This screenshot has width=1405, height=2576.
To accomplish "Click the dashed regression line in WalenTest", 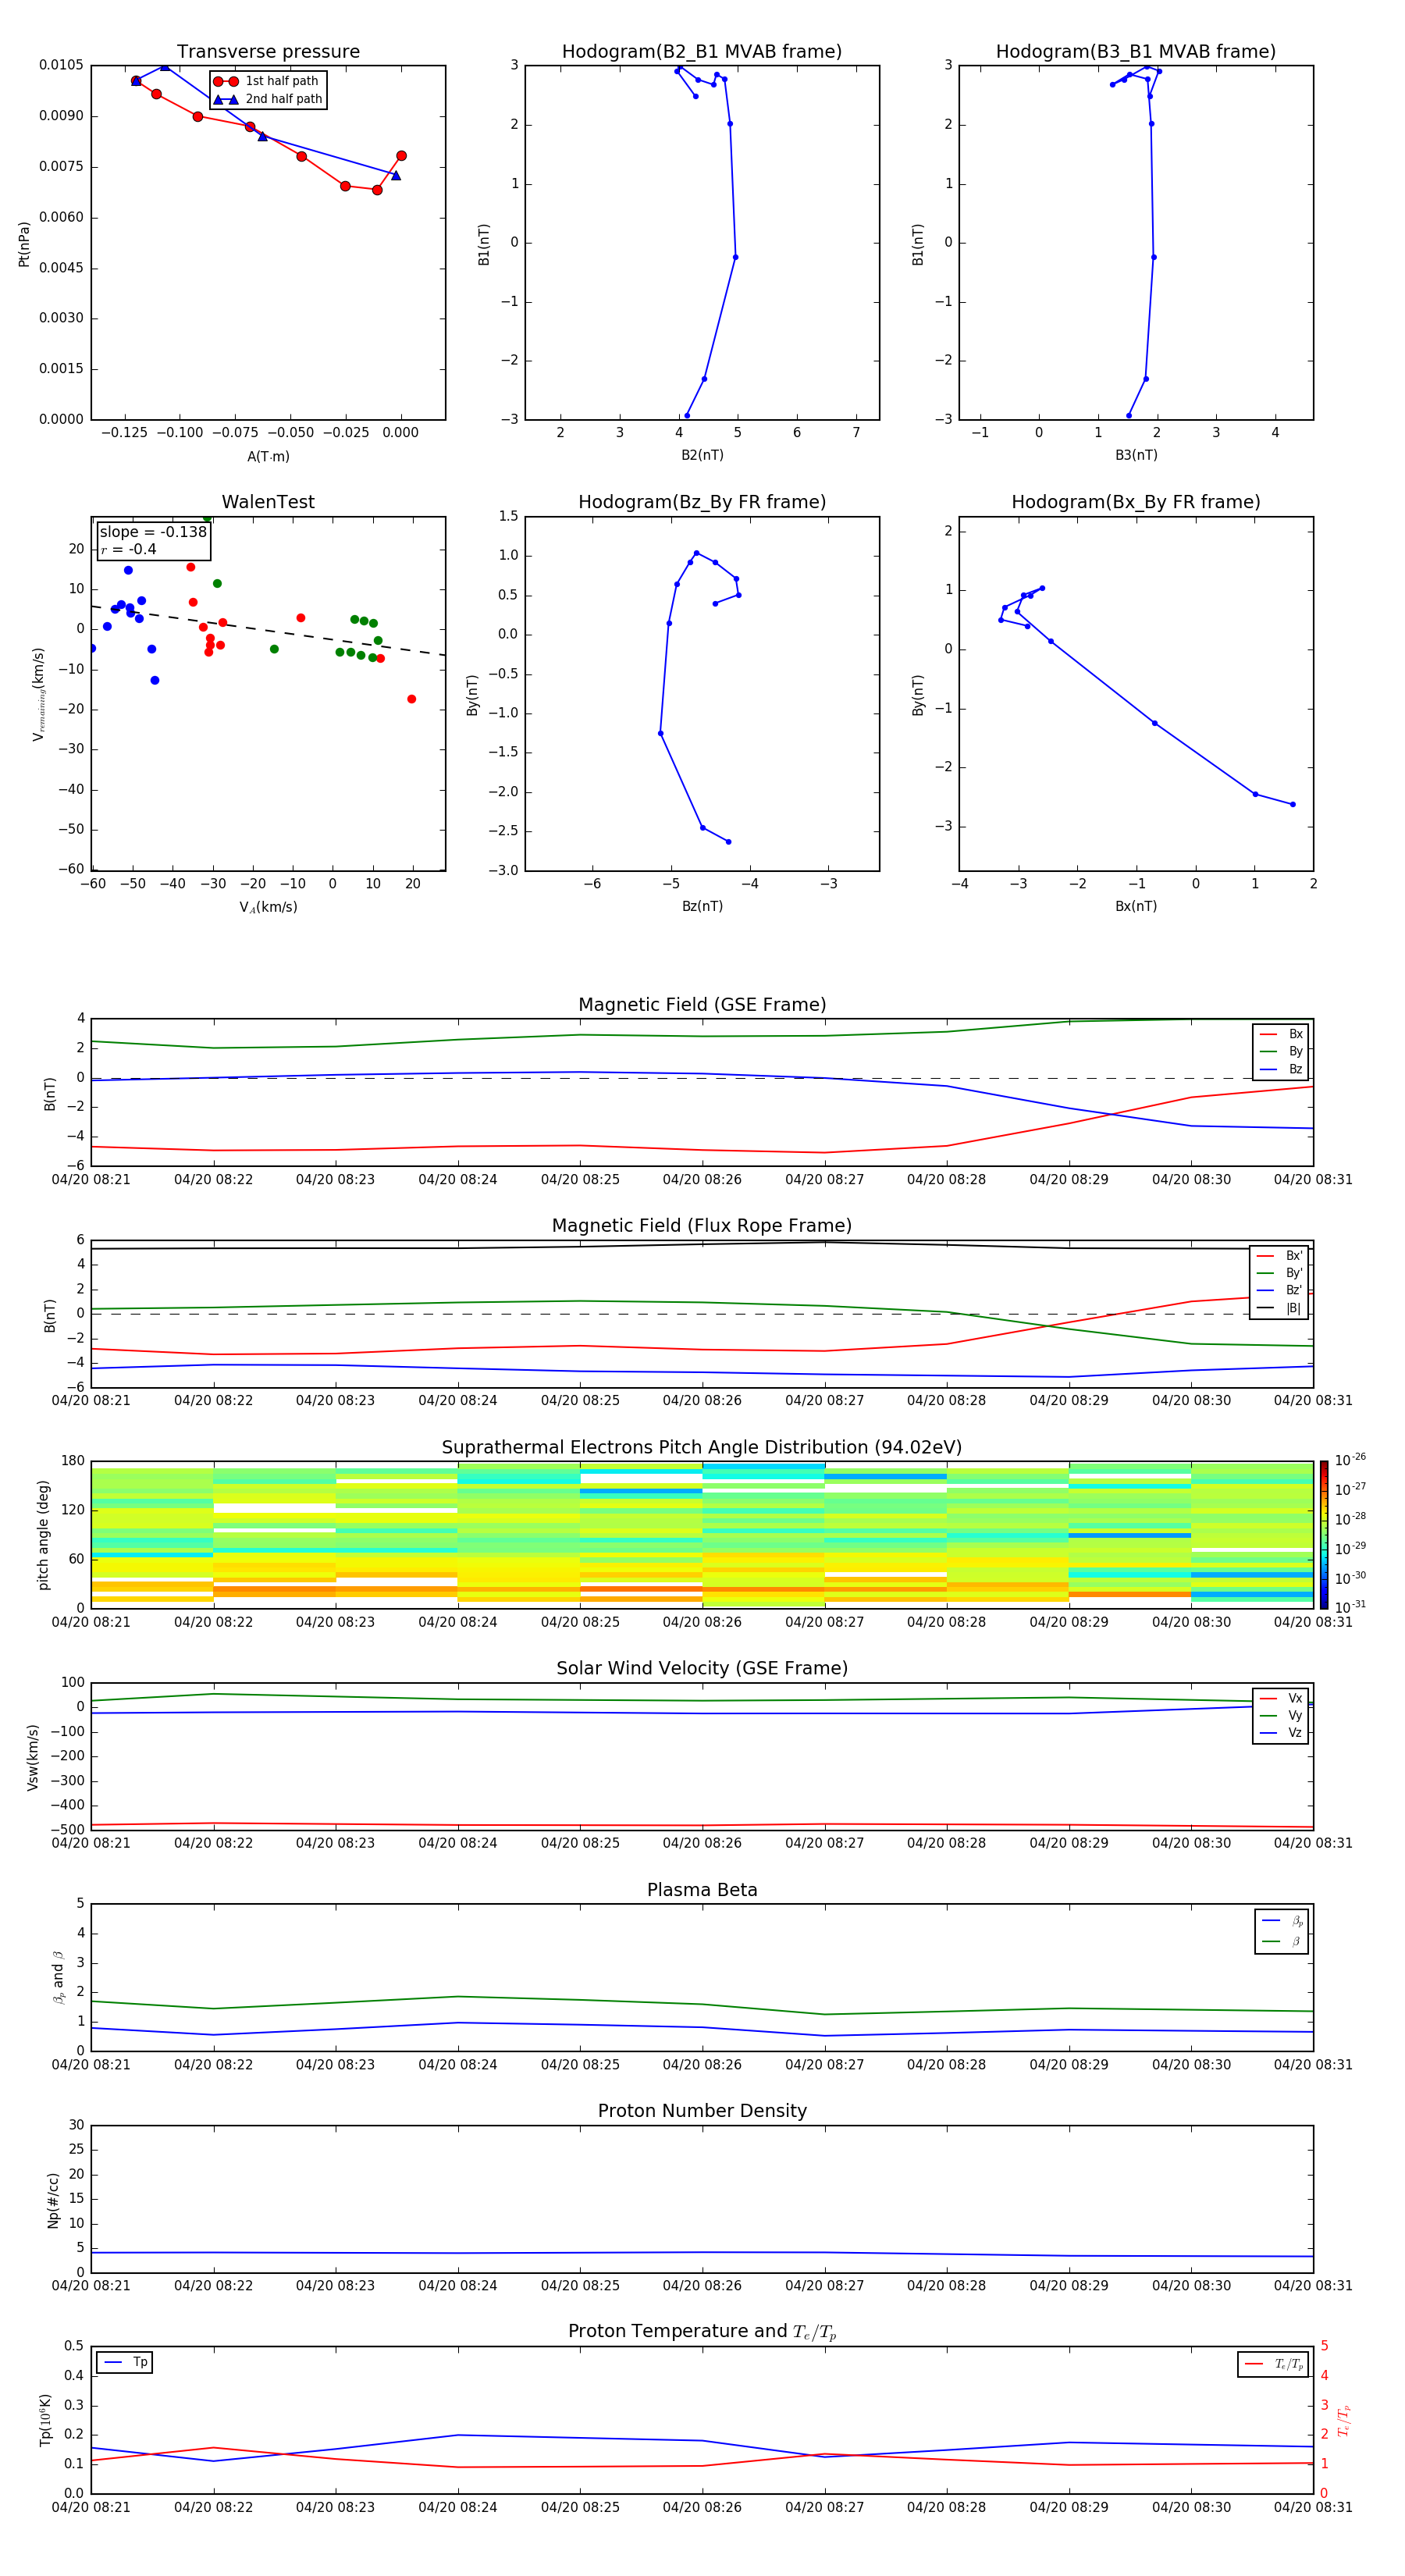I will click(x=268, y=630).
